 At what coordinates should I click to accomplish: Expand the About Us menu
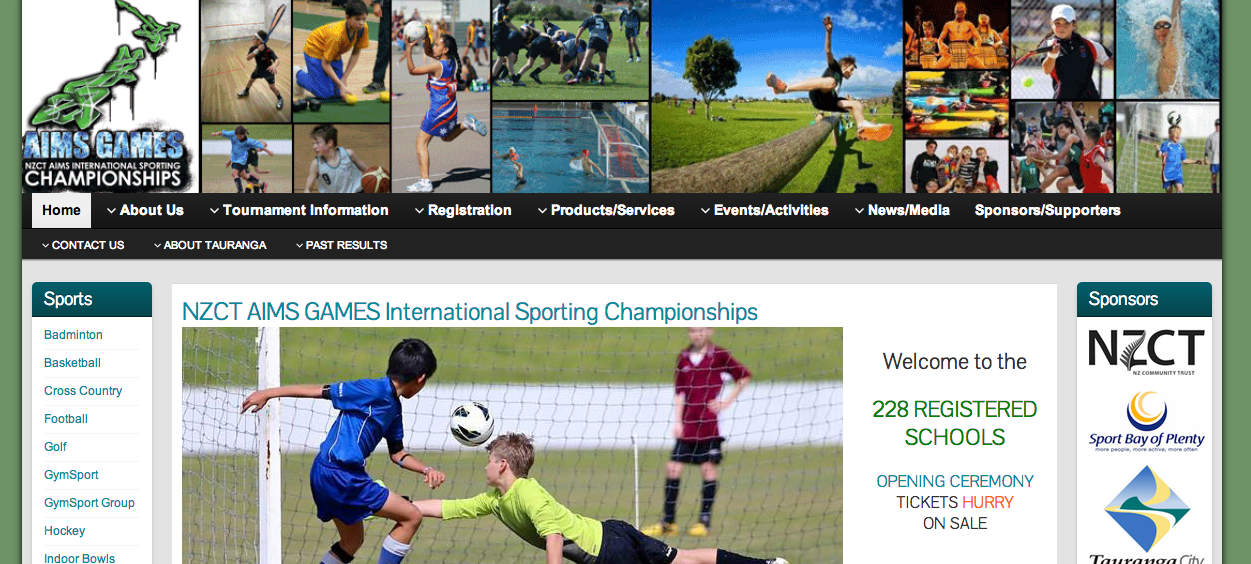[145, 210]
